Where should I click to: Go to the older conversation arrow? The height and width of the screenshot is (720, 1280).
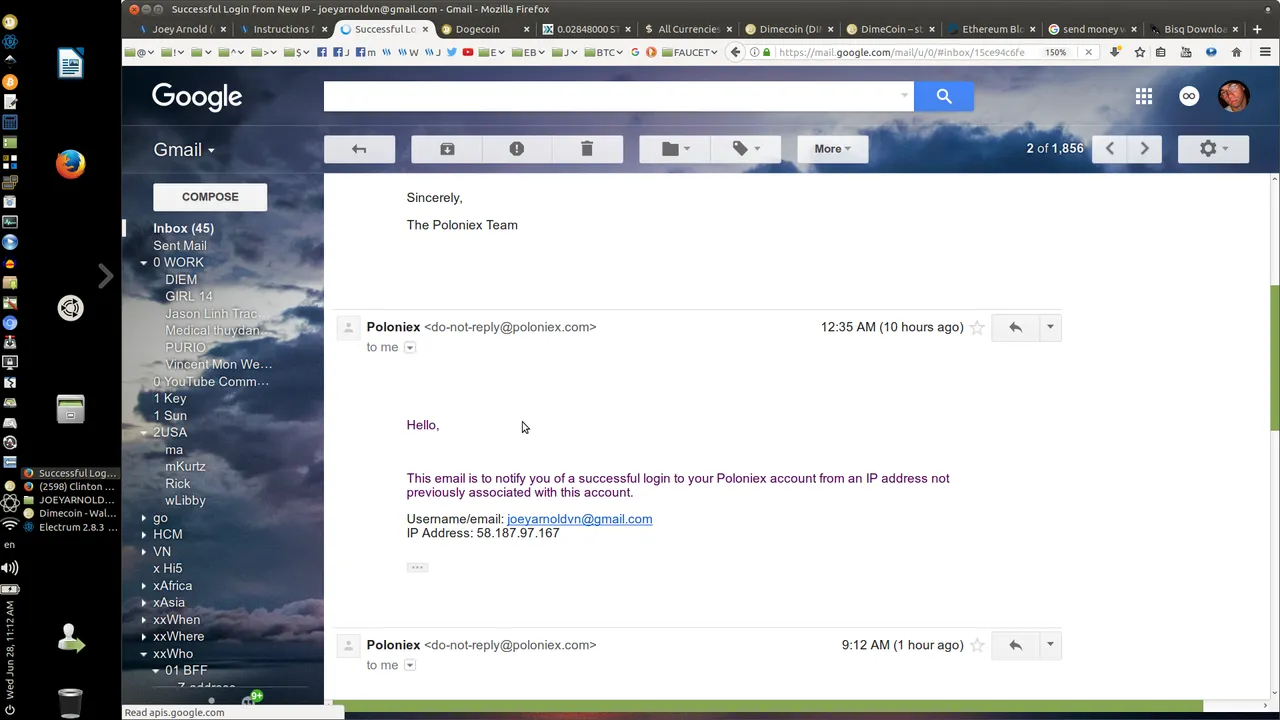click(1144, 149)
